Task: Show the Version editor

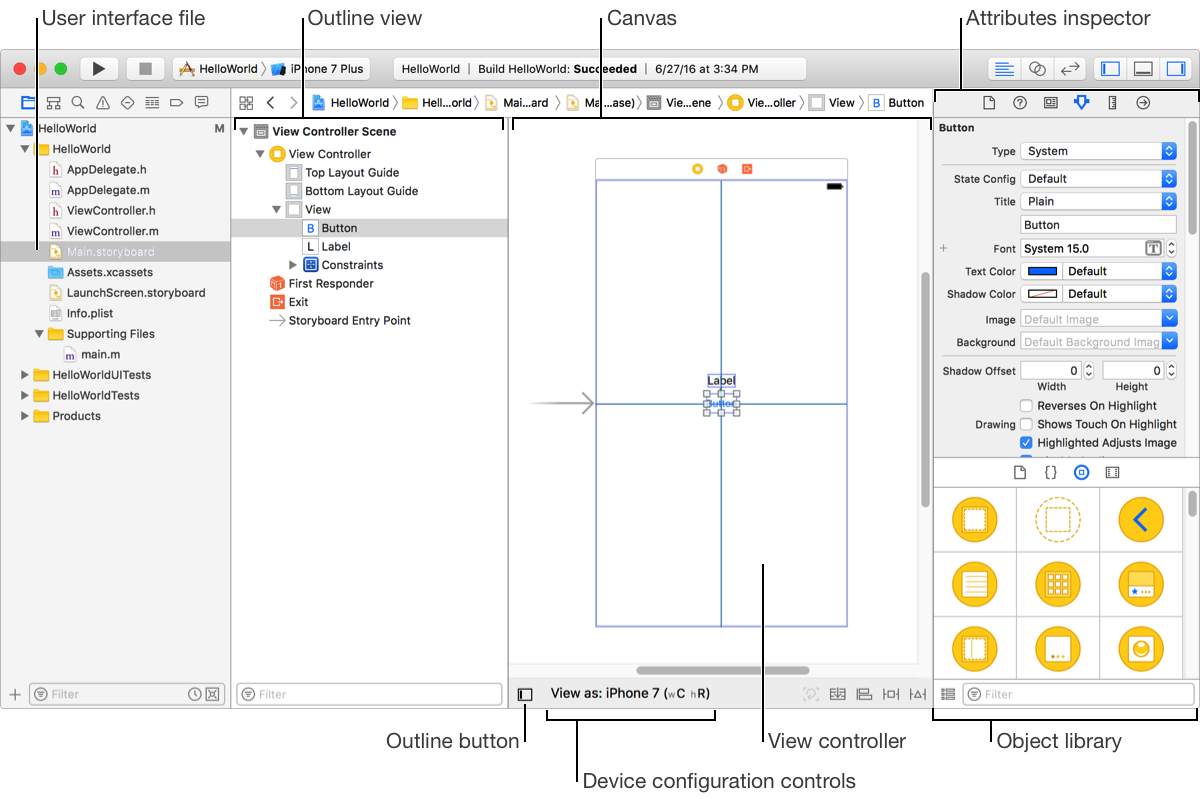Action: 1069,69
